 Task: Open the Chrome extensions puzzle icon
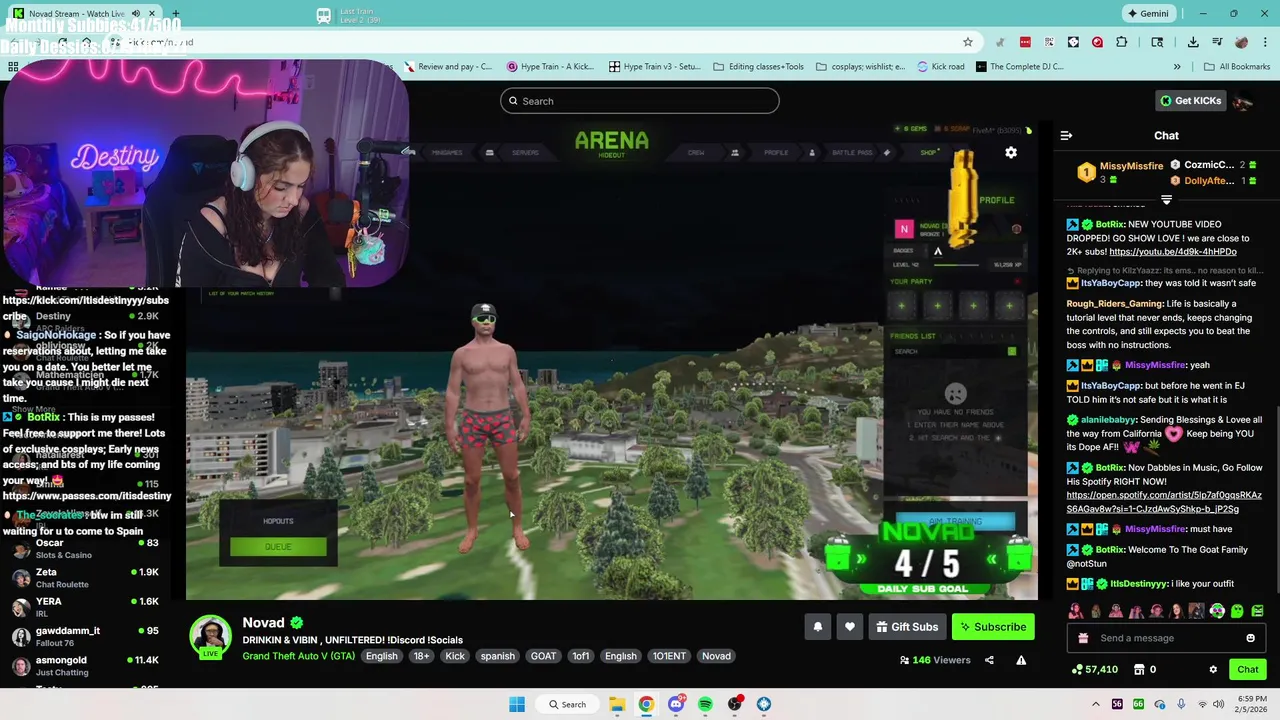(x=1121, y=42)
